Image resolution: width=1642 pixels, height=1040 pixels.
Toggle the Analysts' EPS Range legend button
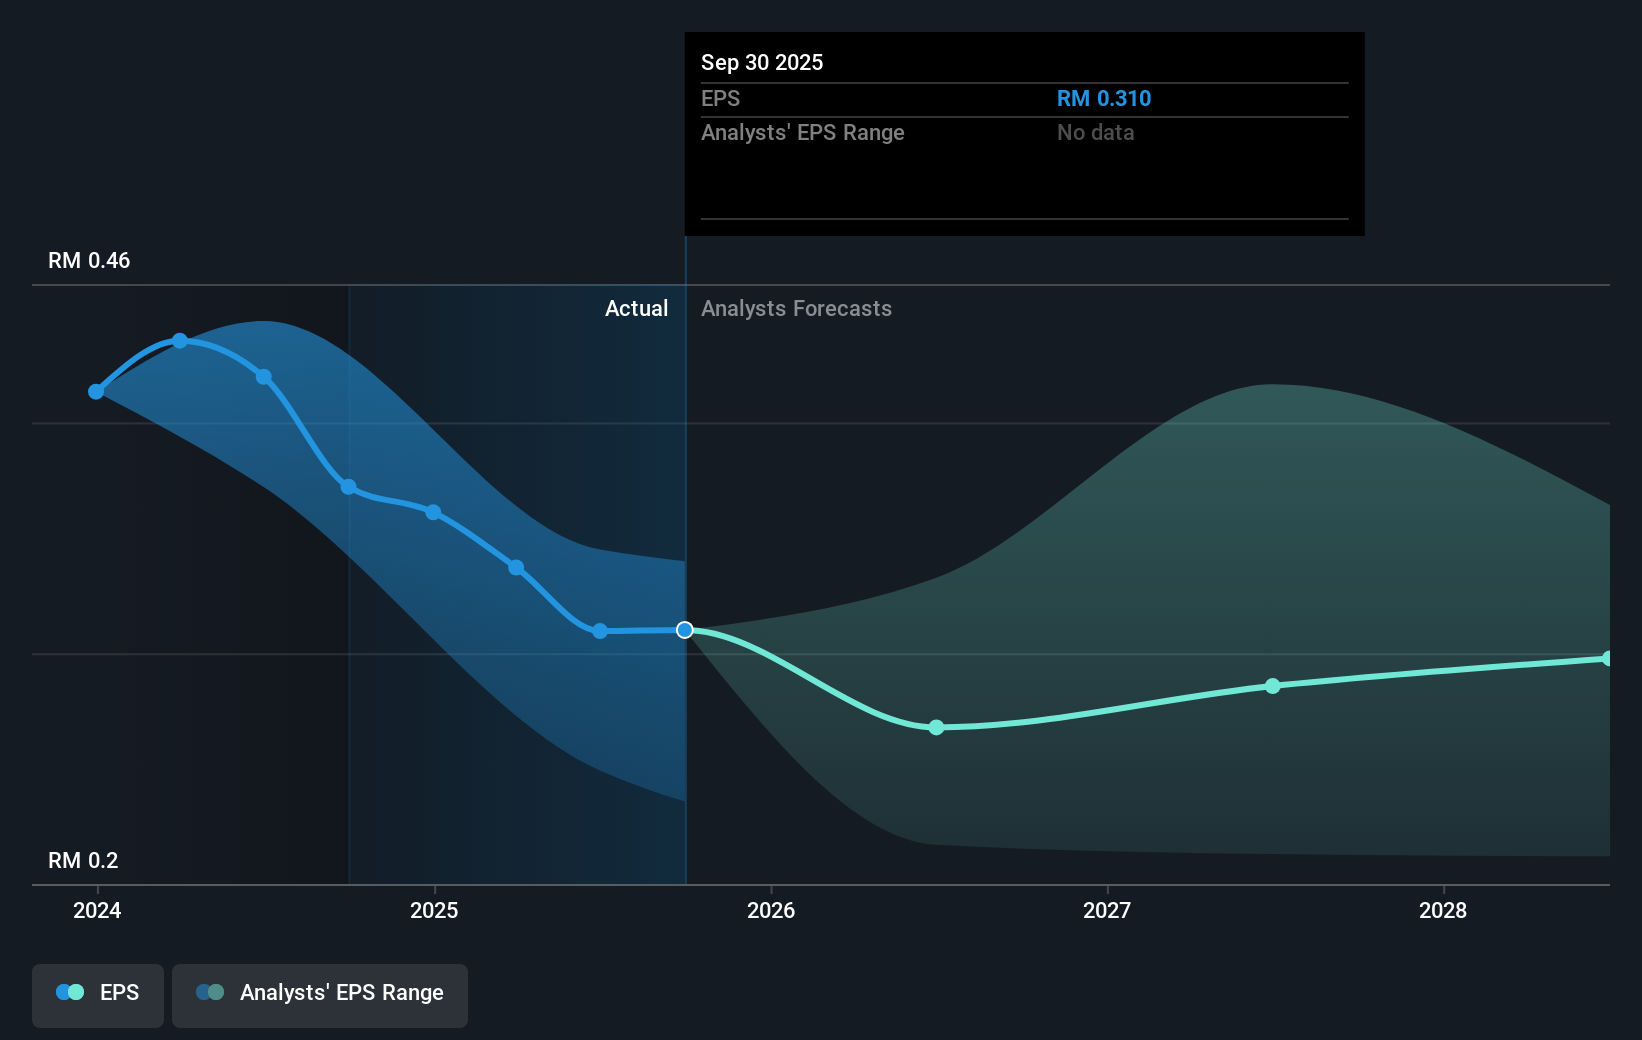[320, 995]
